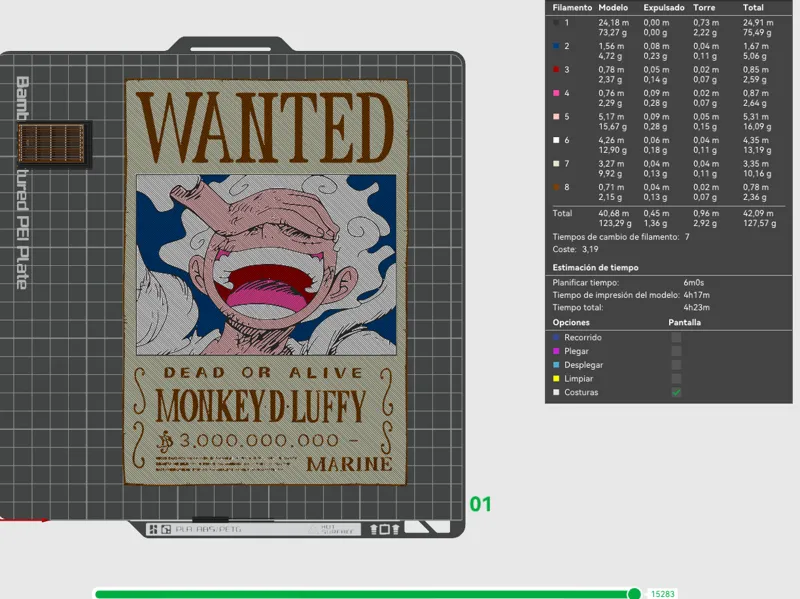Click the layer slider handle
This screenshot has height=599, width=800.
pos(634,593)
